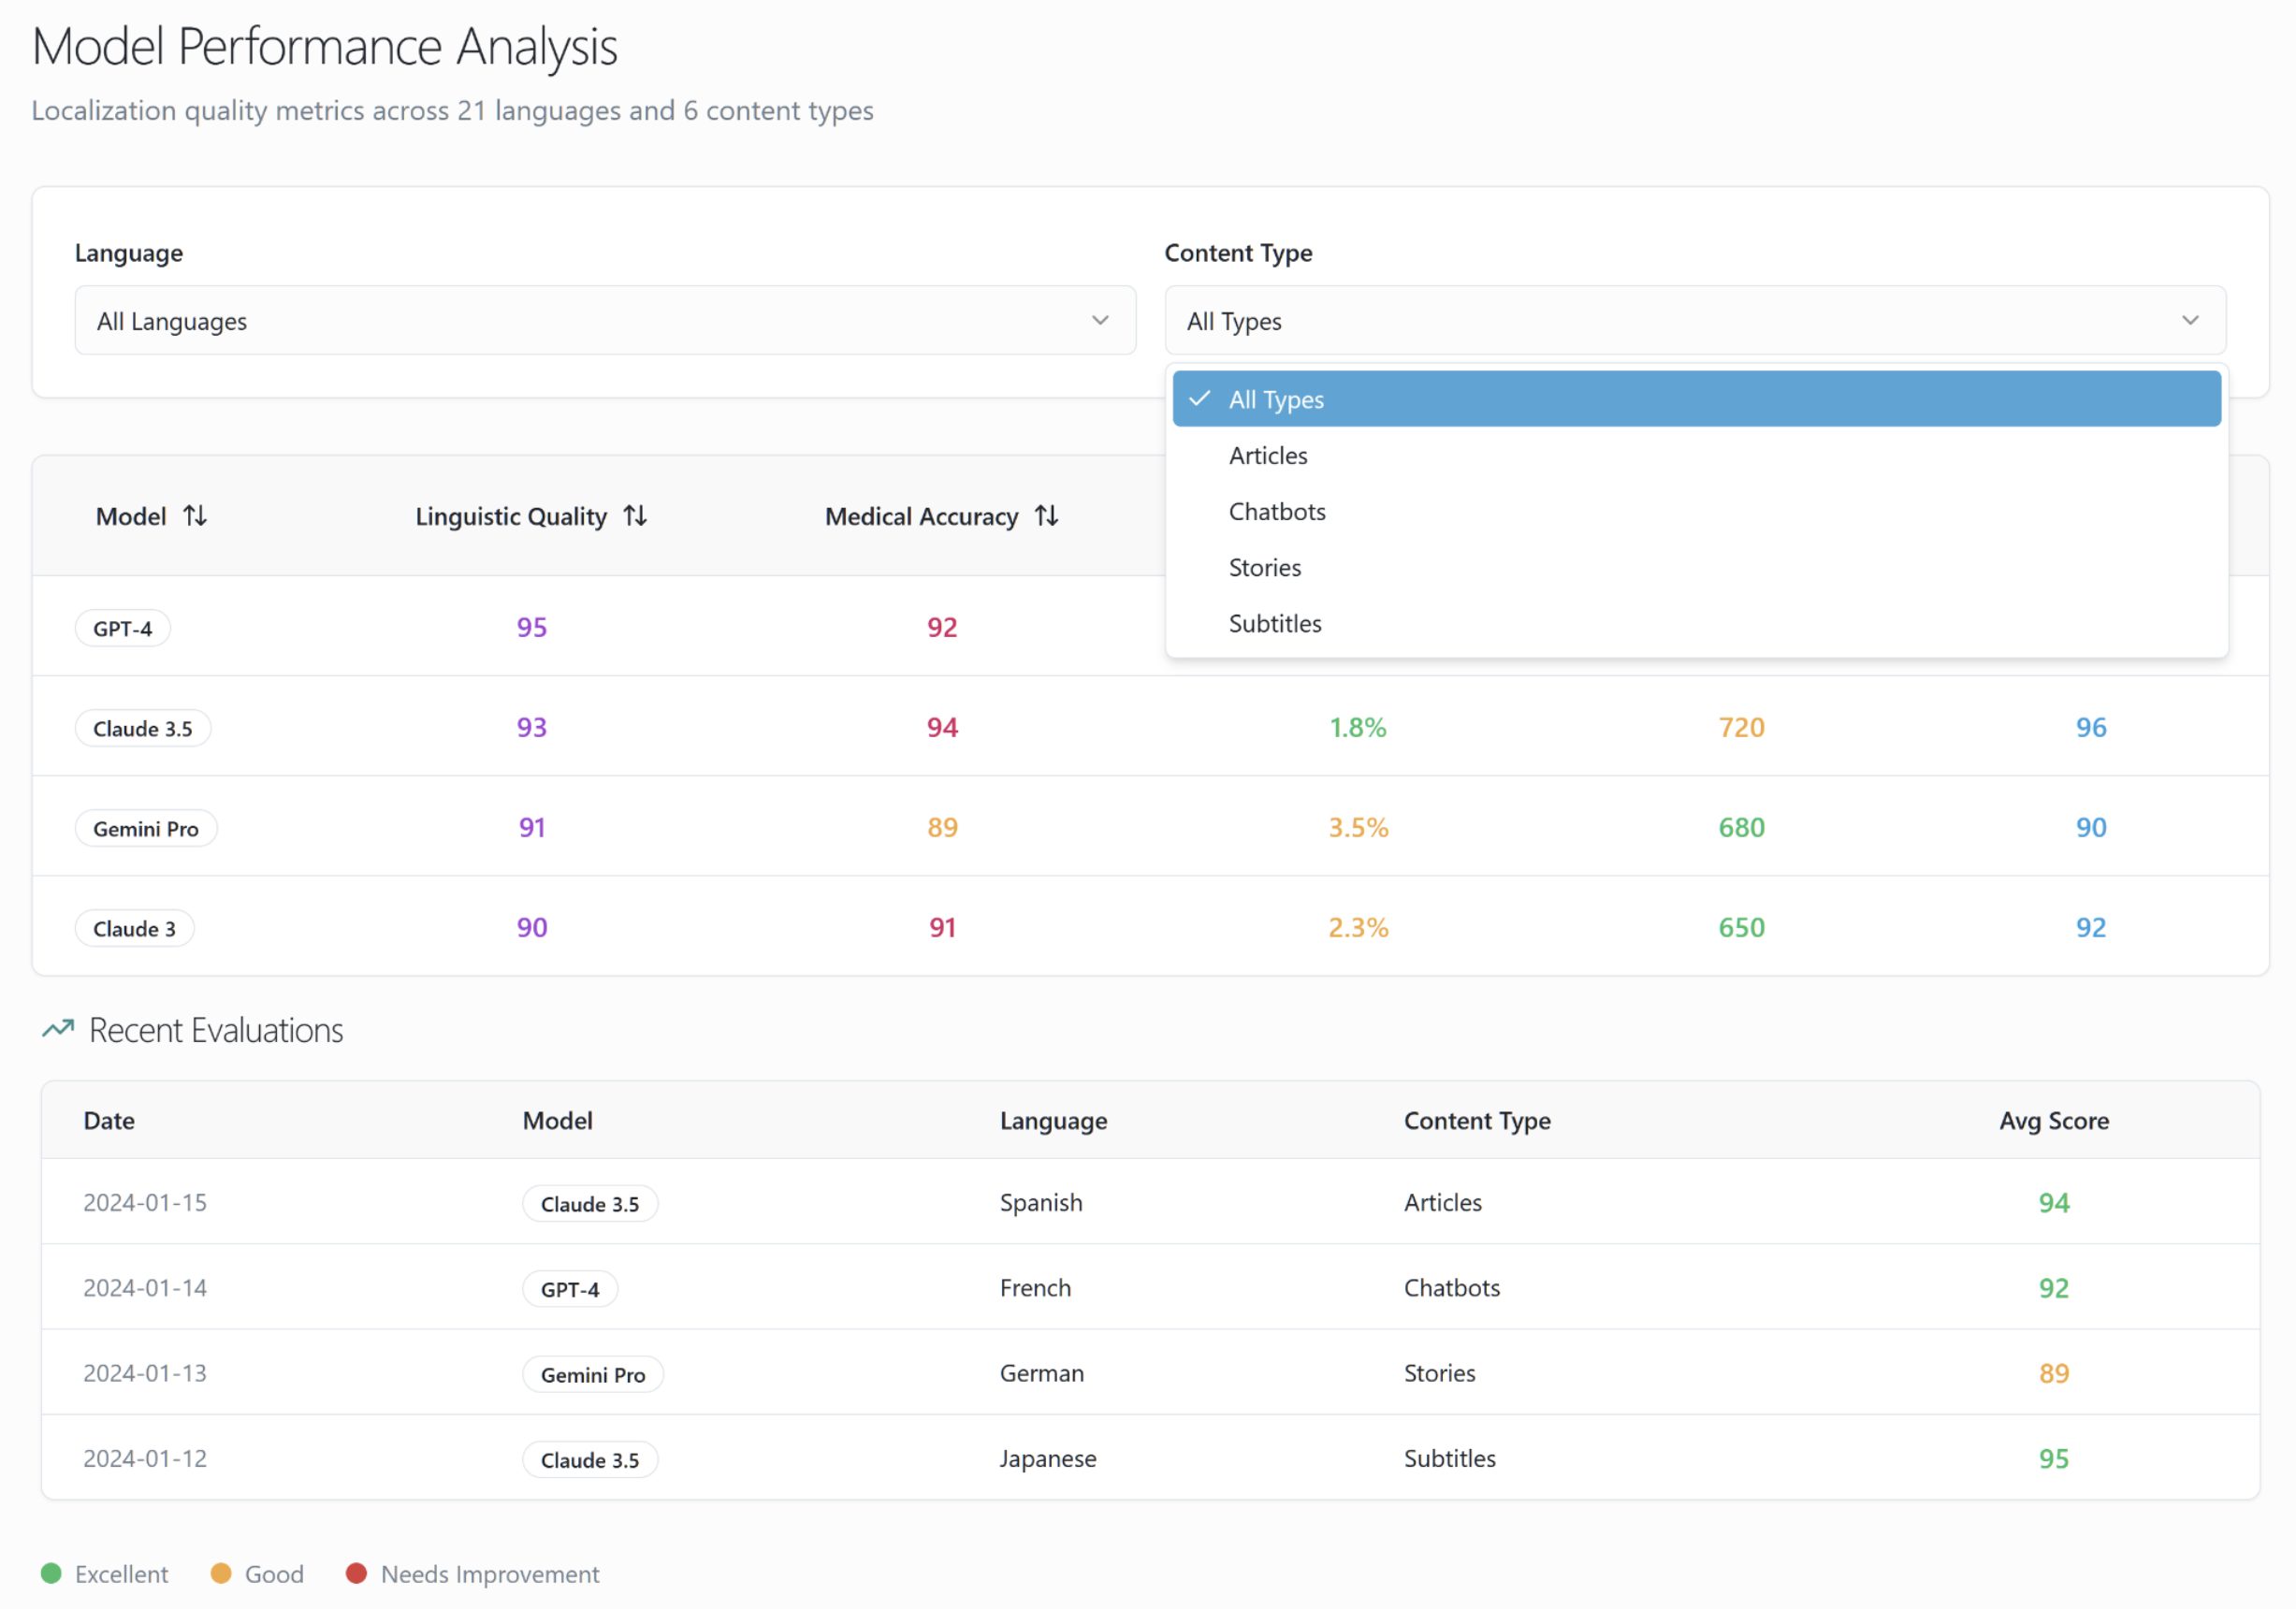Select Chatbots from the content type list

[1277, 511]
